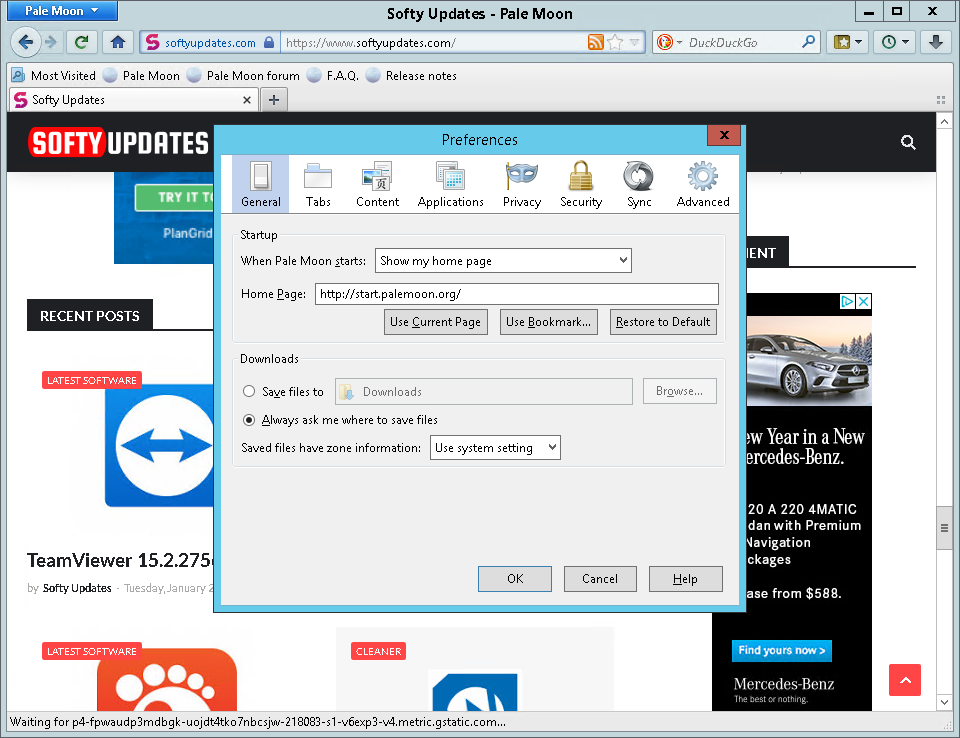Open the Sync preferences pane
960x738 pixels.
[639, 184]
